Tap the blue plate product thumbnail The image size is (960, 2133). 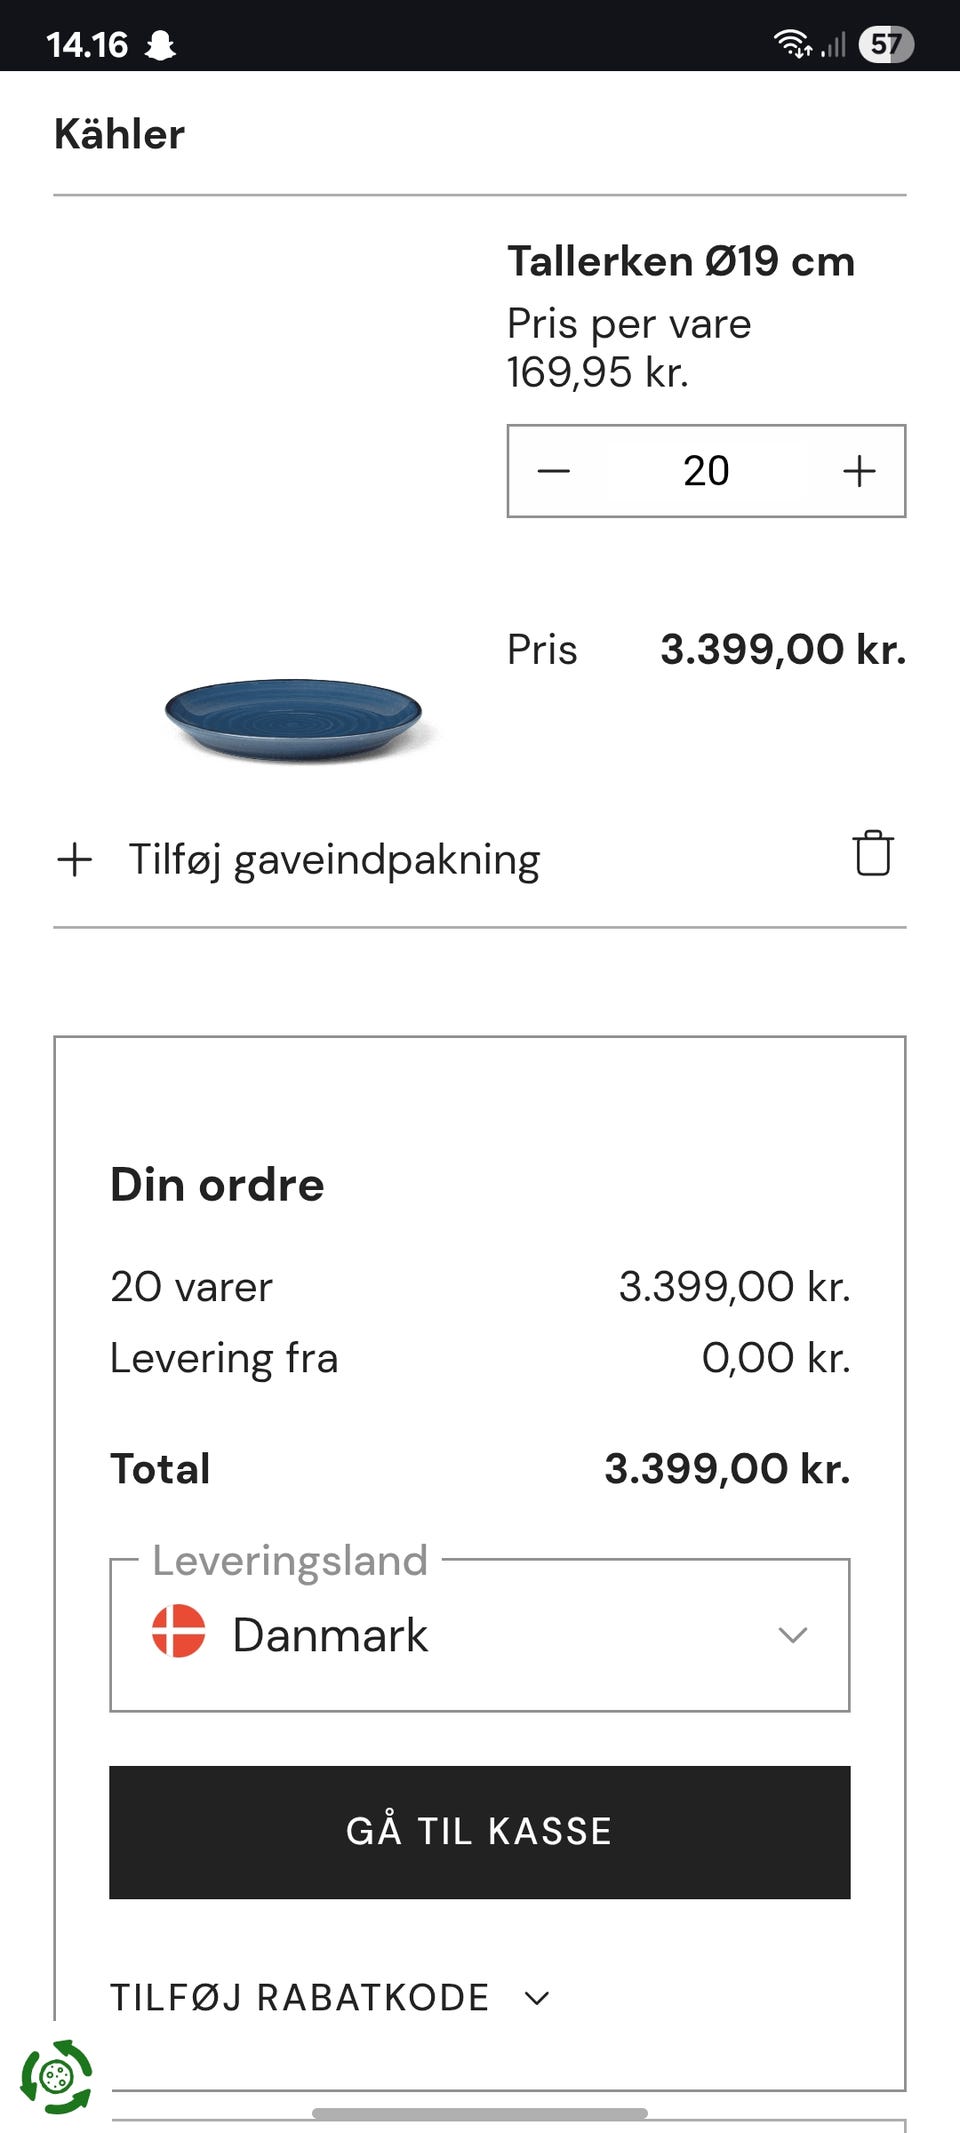[293, 717]
